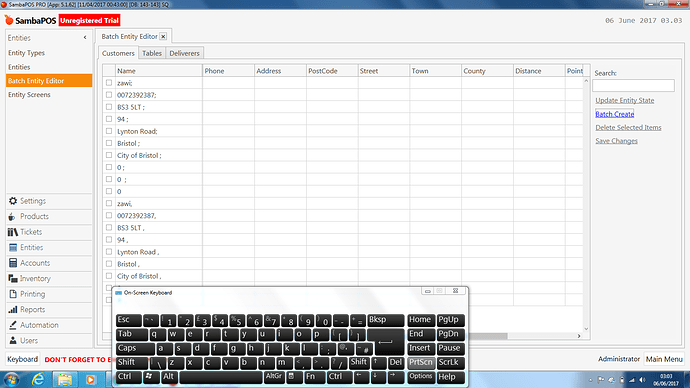Tick checkbox for first 'zawi;' row
This screenshot has height=388, width=690.
109,83
